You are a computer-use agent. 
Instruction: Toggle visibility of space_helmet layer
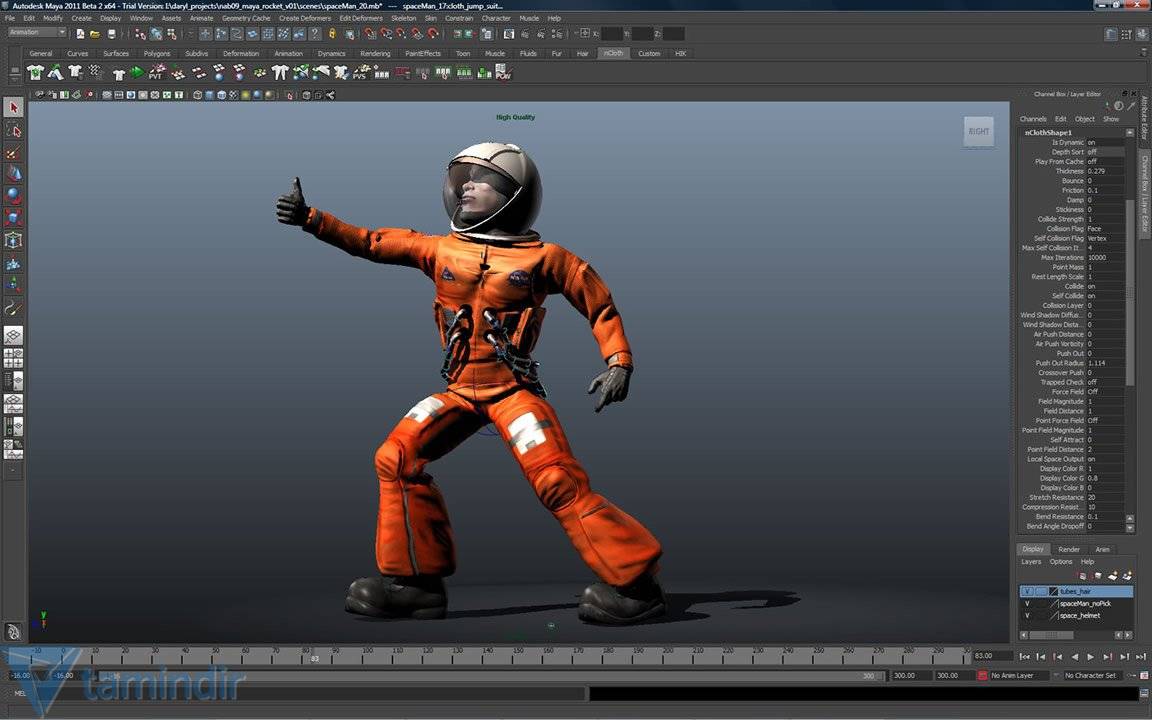1027,616
